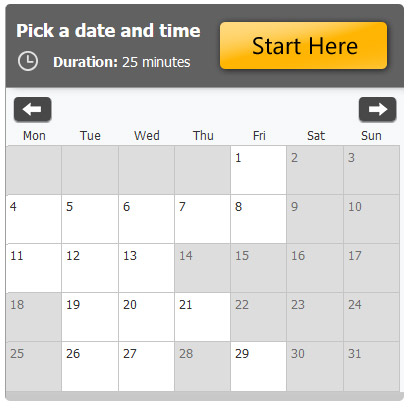Pick date 12 in the calendar
Image resolution: width=409 pixels, height=408 pixels.
[x=90, y=268]
